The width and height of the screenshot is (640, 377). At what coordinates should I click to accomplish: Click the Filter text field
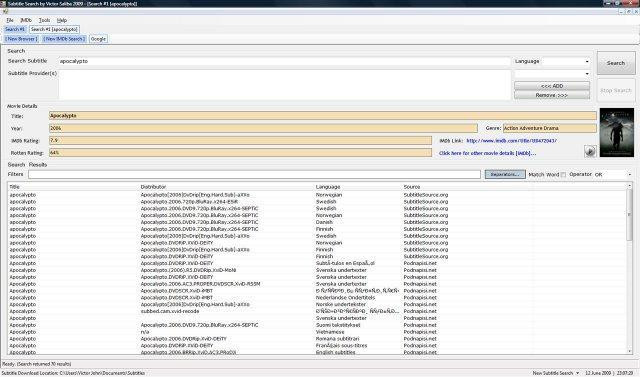(254, 174)
